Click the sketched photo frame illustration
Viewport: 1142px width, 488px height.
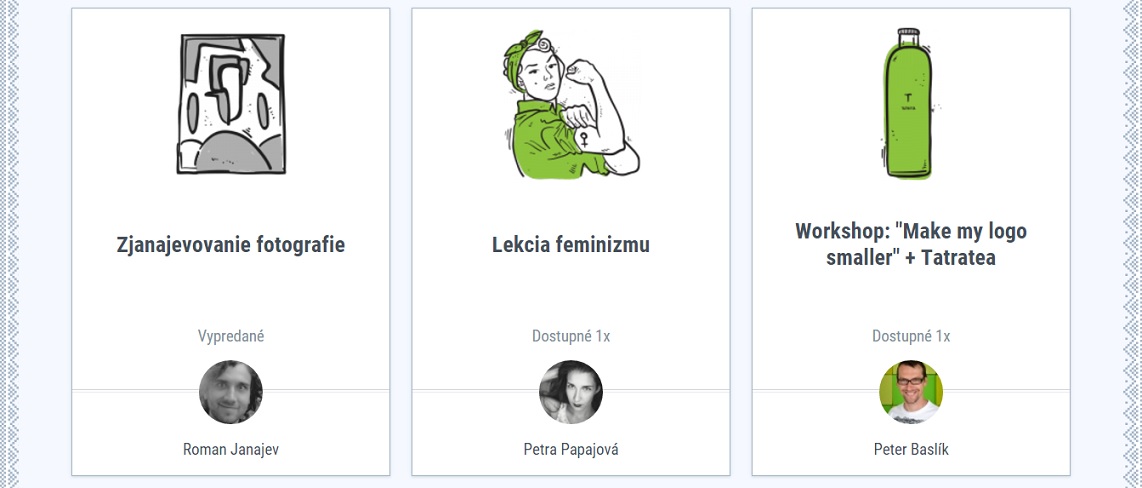click(x=231, y=105)
